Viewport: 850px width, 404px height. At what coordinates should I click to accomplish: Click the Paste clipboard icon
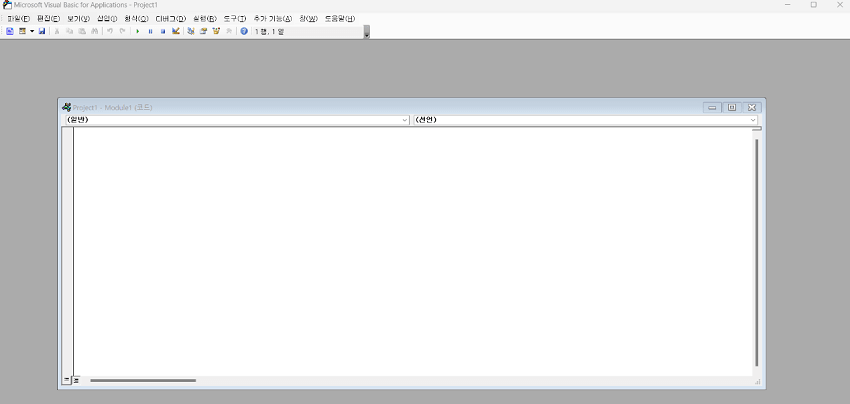click(82, 31)
